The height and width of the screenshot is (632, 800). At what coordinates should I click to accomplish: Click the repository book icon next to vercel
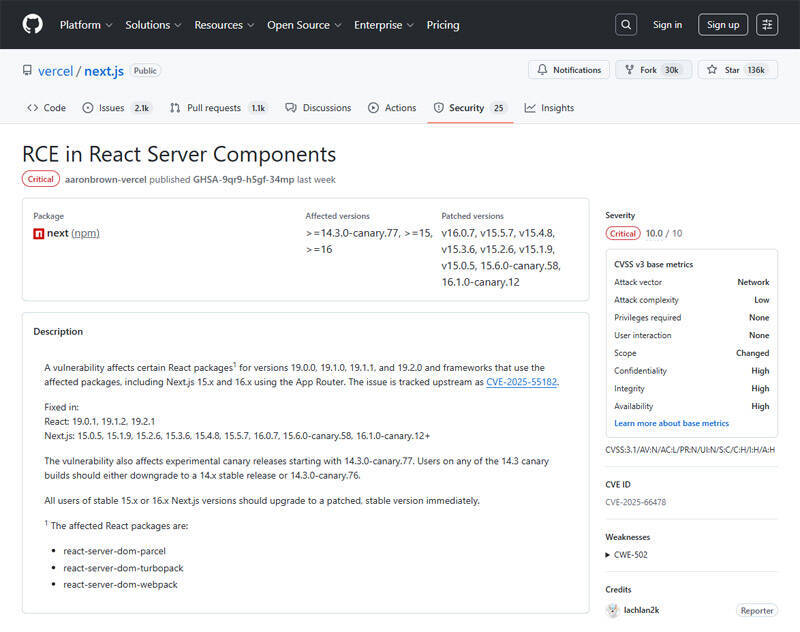pyautogui.click(x=27, y=70)
